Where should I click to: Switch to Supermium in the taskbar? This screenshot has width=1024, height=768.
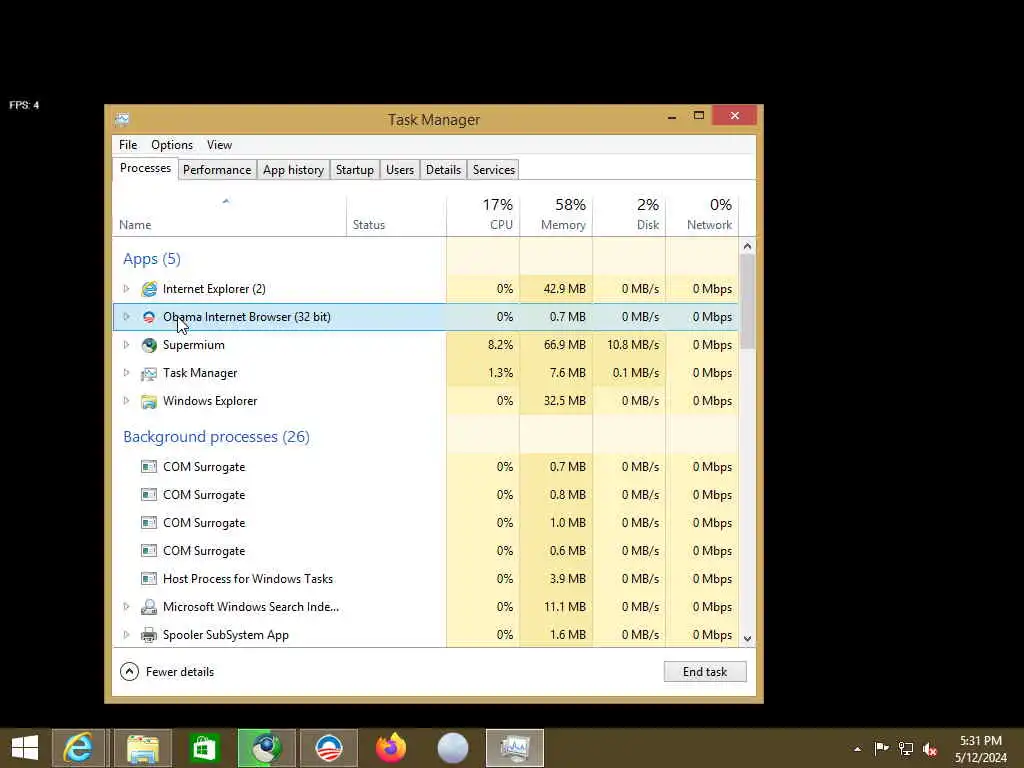tap(266, 748)
